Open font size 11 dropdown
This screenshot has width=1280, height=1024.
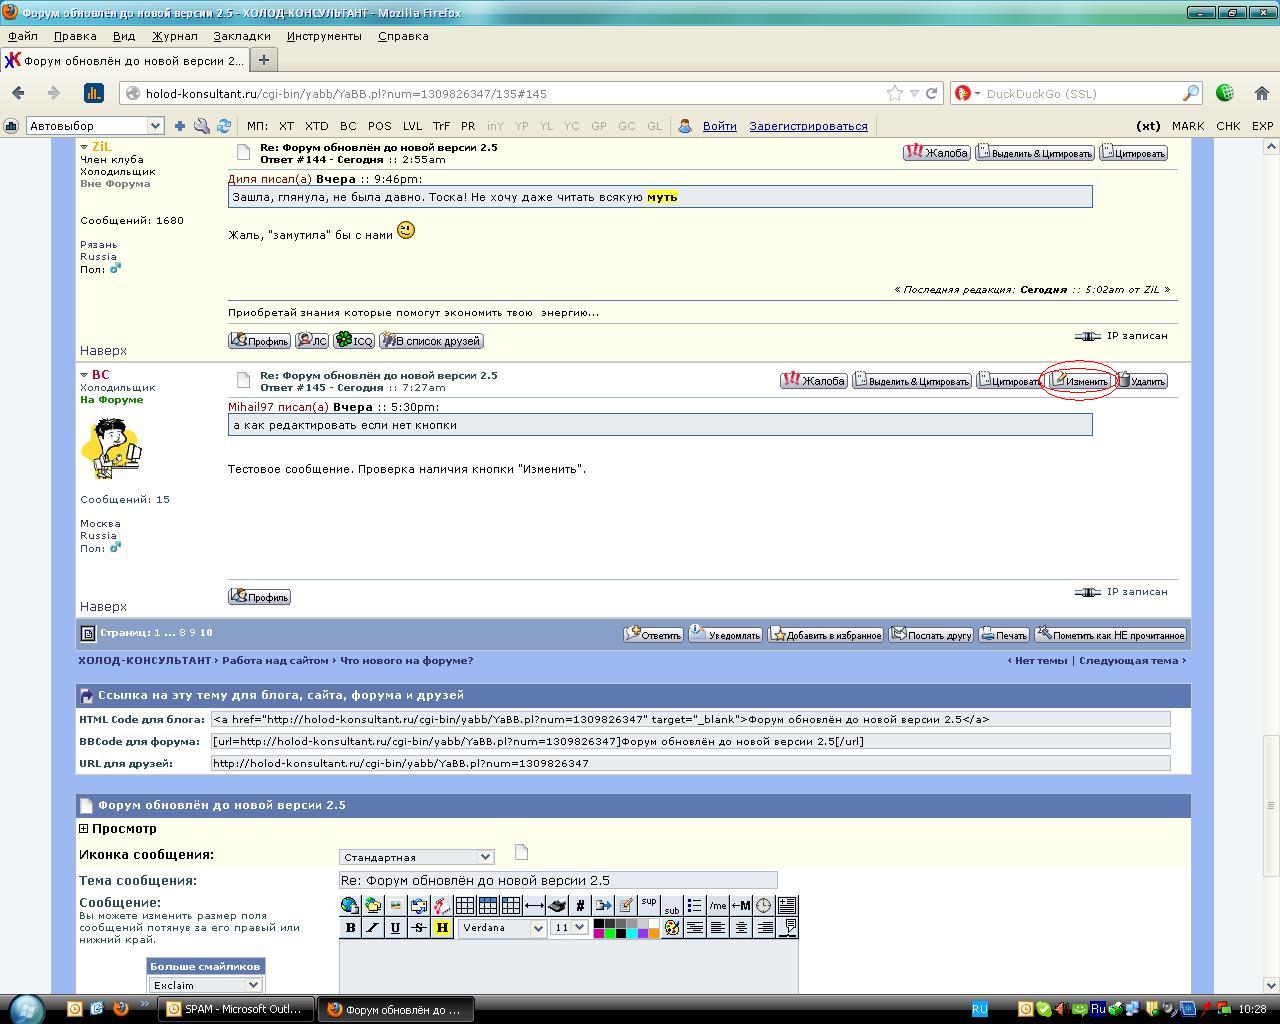click(x=570, y=928)
